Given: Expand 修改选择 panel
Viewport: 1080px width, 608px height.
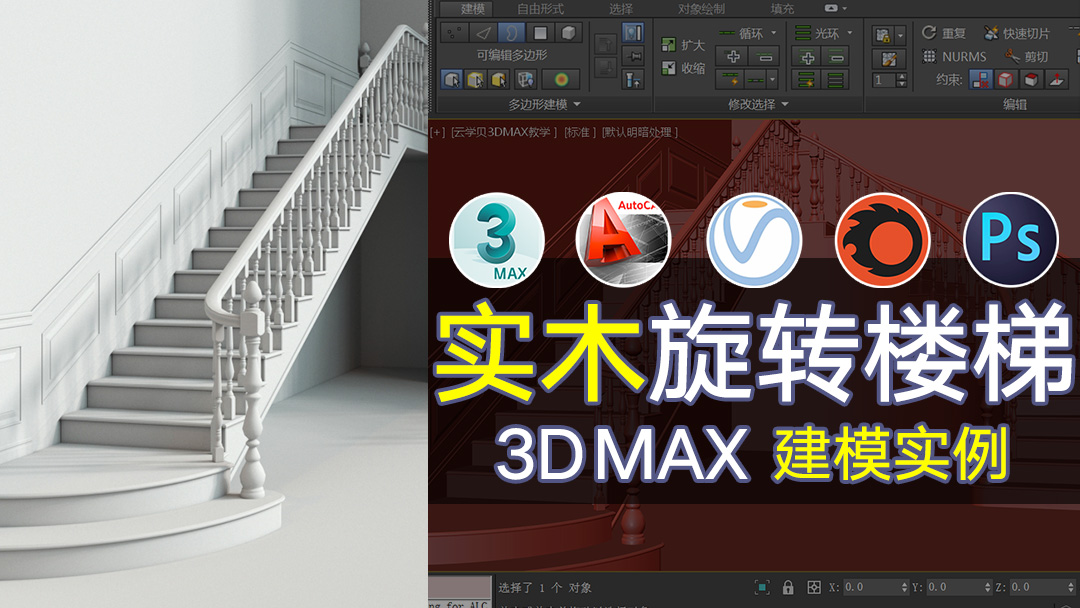Looking at the screenshot, I should pyautogui.click(x=758, y=104).
